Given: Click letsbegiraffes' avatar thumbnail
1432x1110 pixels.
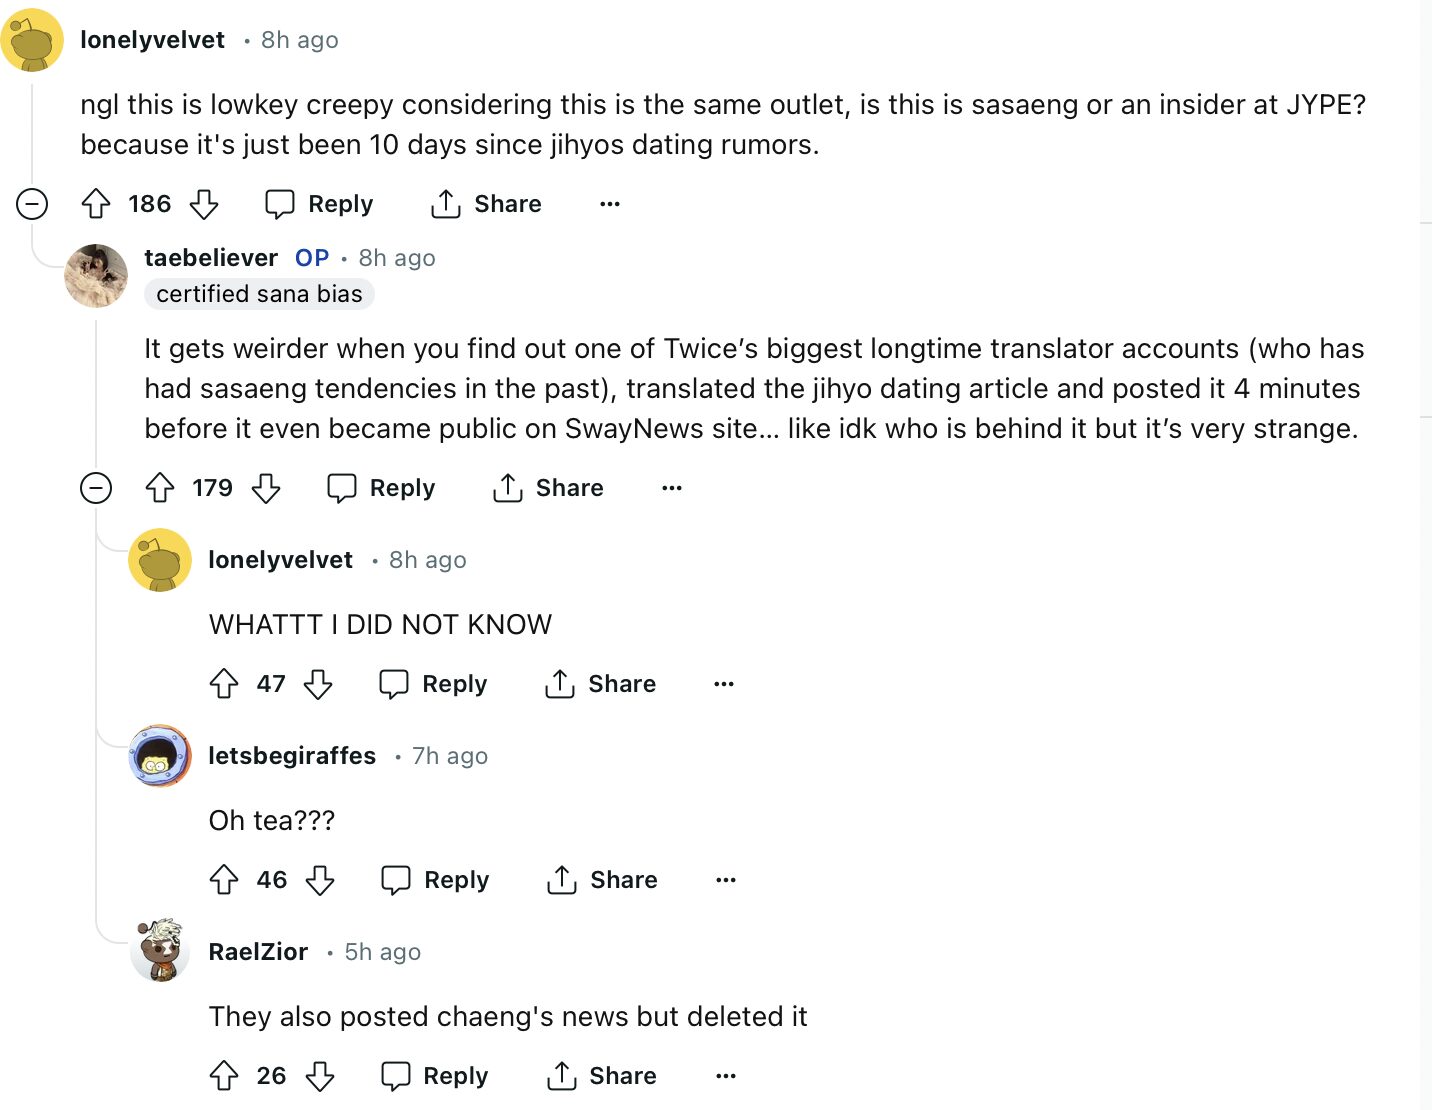Looking at the screenshot, I should pyautogui.click(x=160, y=756).
